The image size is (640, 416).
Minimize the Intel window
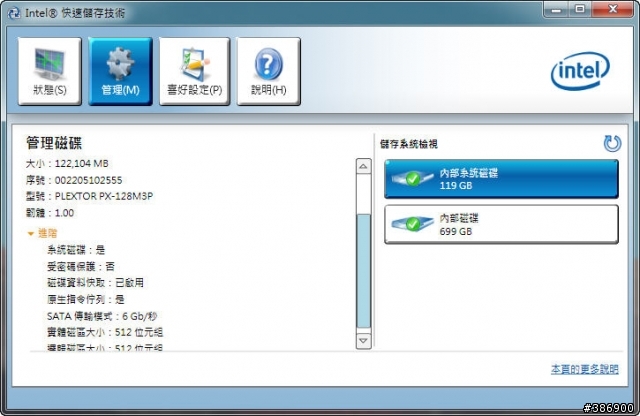[x=556, y=9]
